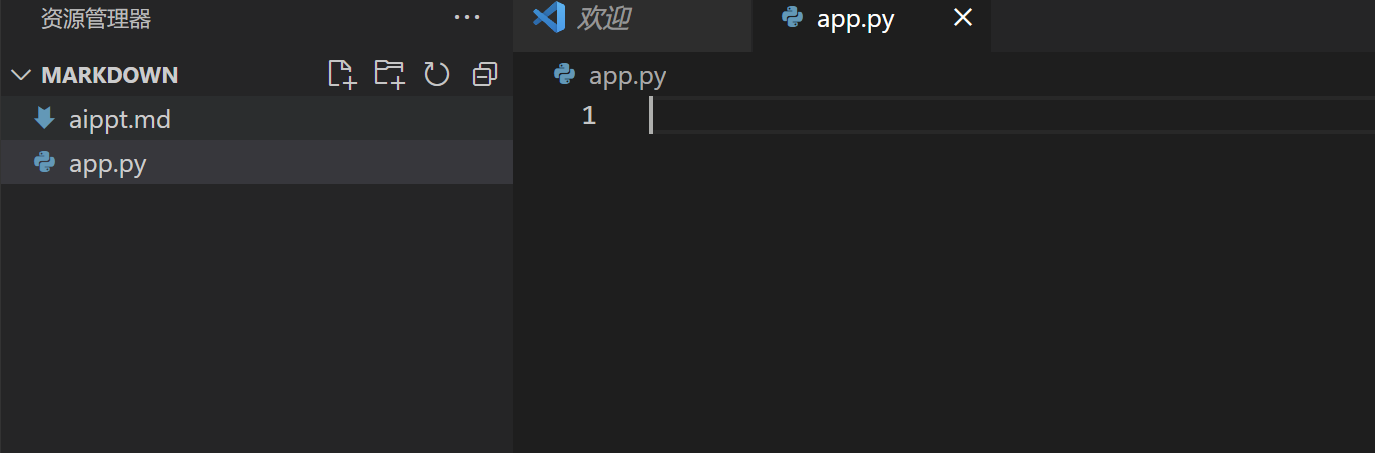
Task: Click the Python icon beside app.py in explorer
Action: 44,162
